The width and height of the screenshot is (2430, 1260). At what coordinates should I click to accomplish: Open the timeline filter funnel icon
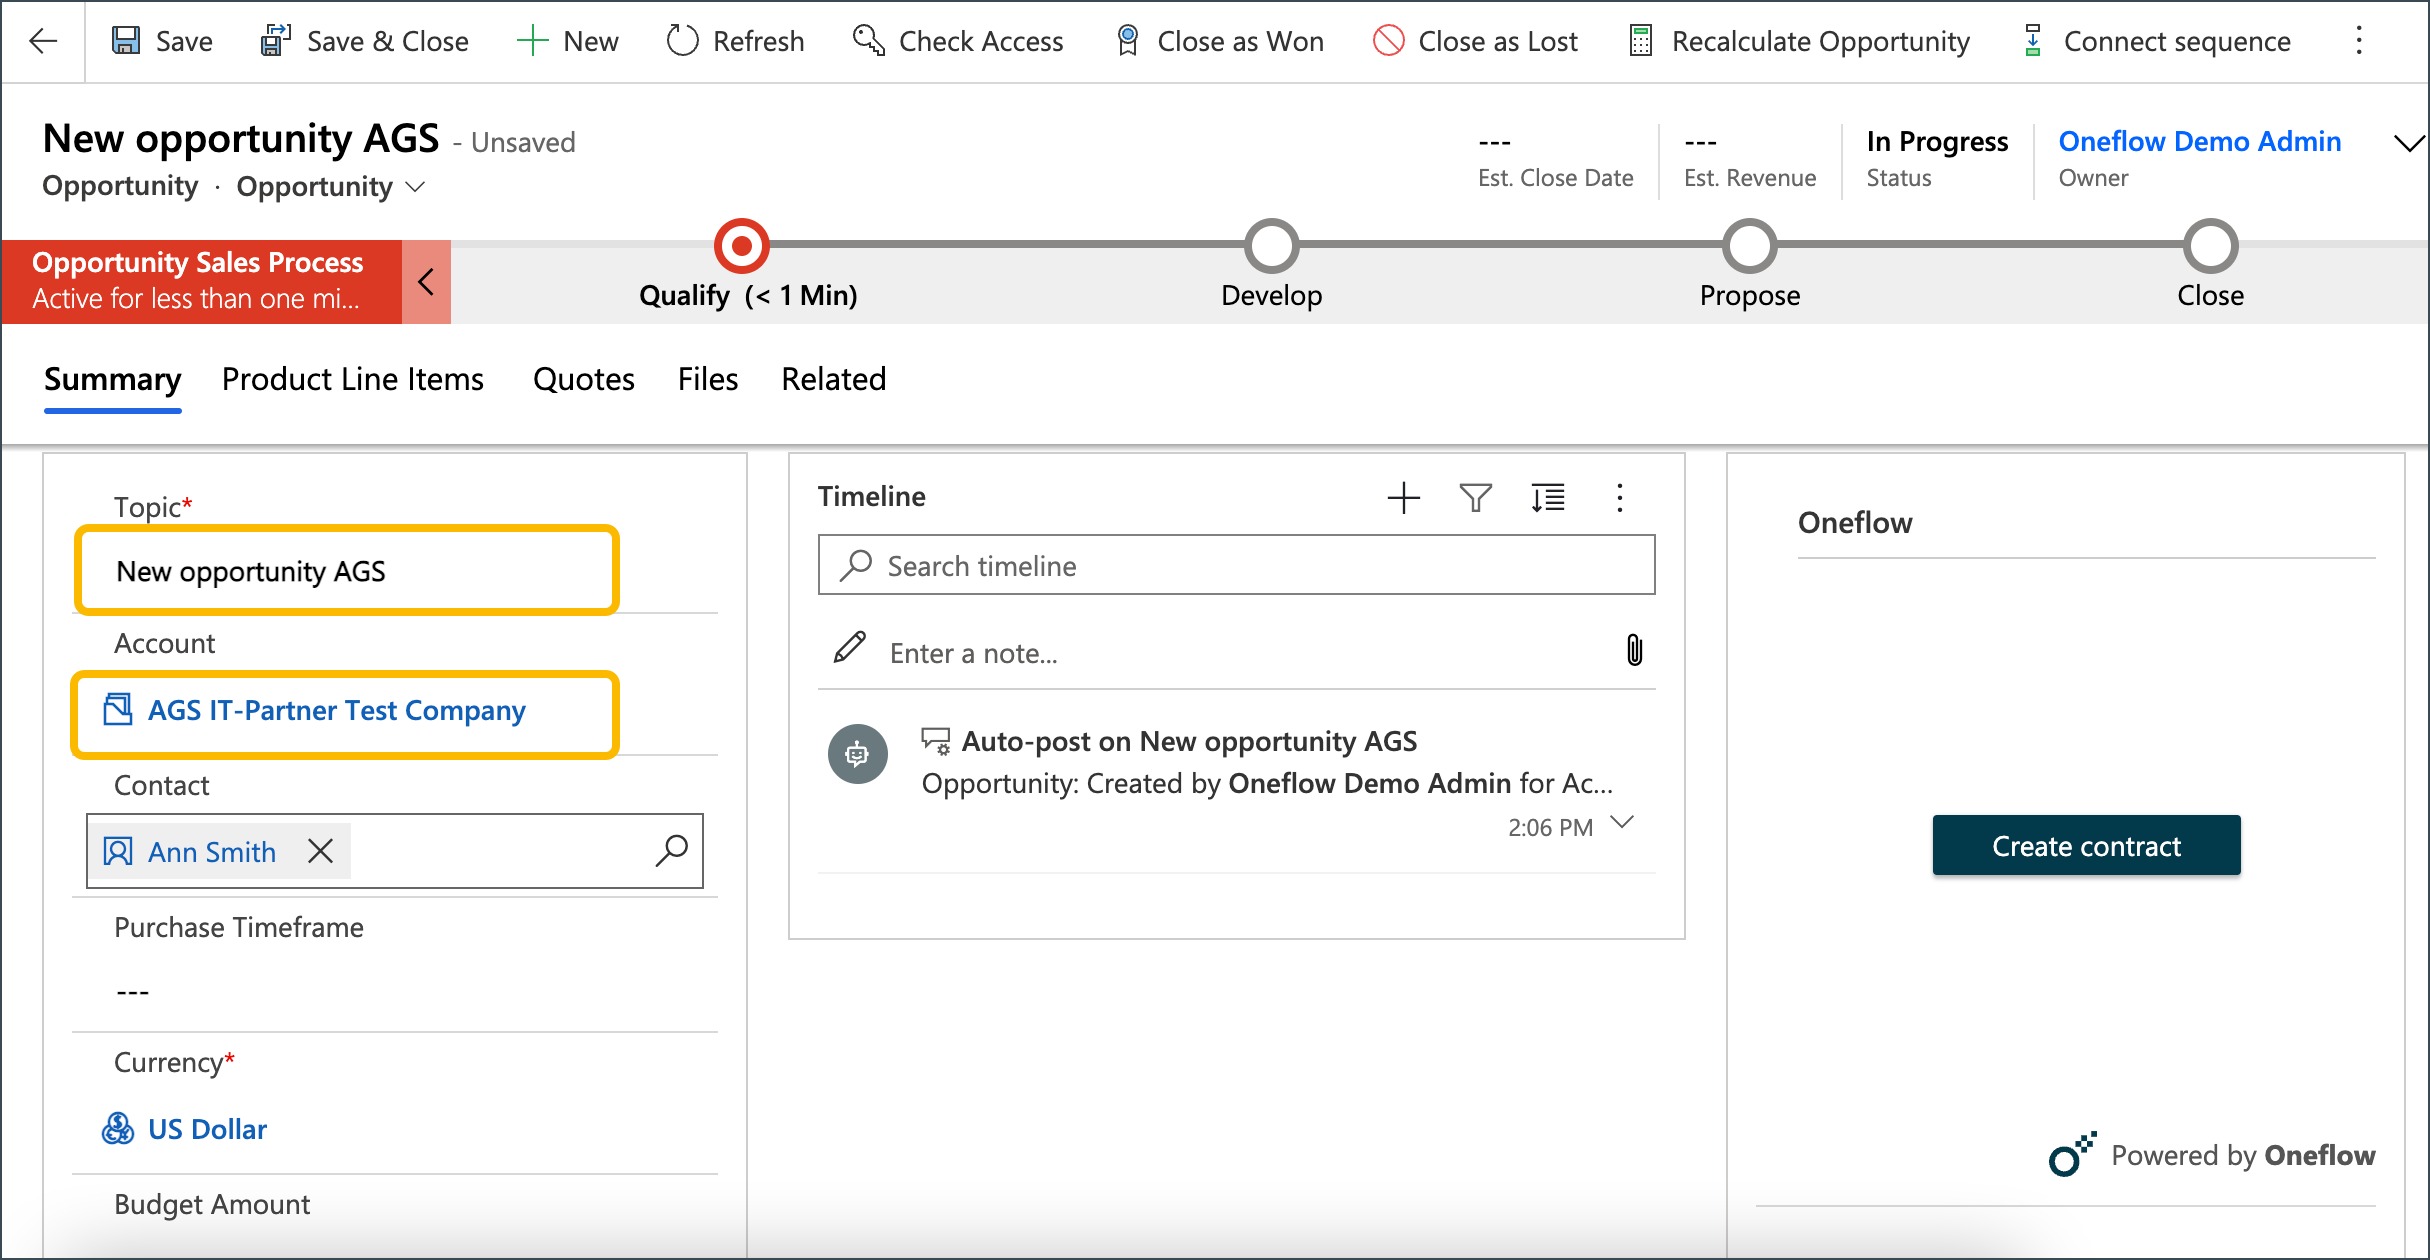[x=1475, y=497]
